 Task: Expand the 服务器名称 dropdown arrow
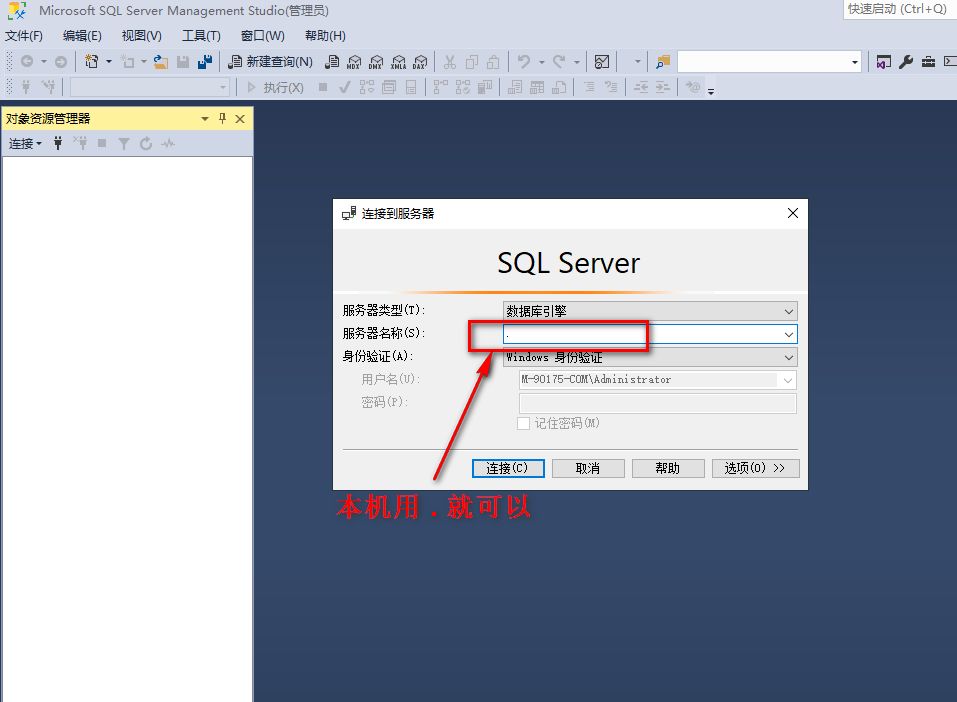[x=789, y=335]
